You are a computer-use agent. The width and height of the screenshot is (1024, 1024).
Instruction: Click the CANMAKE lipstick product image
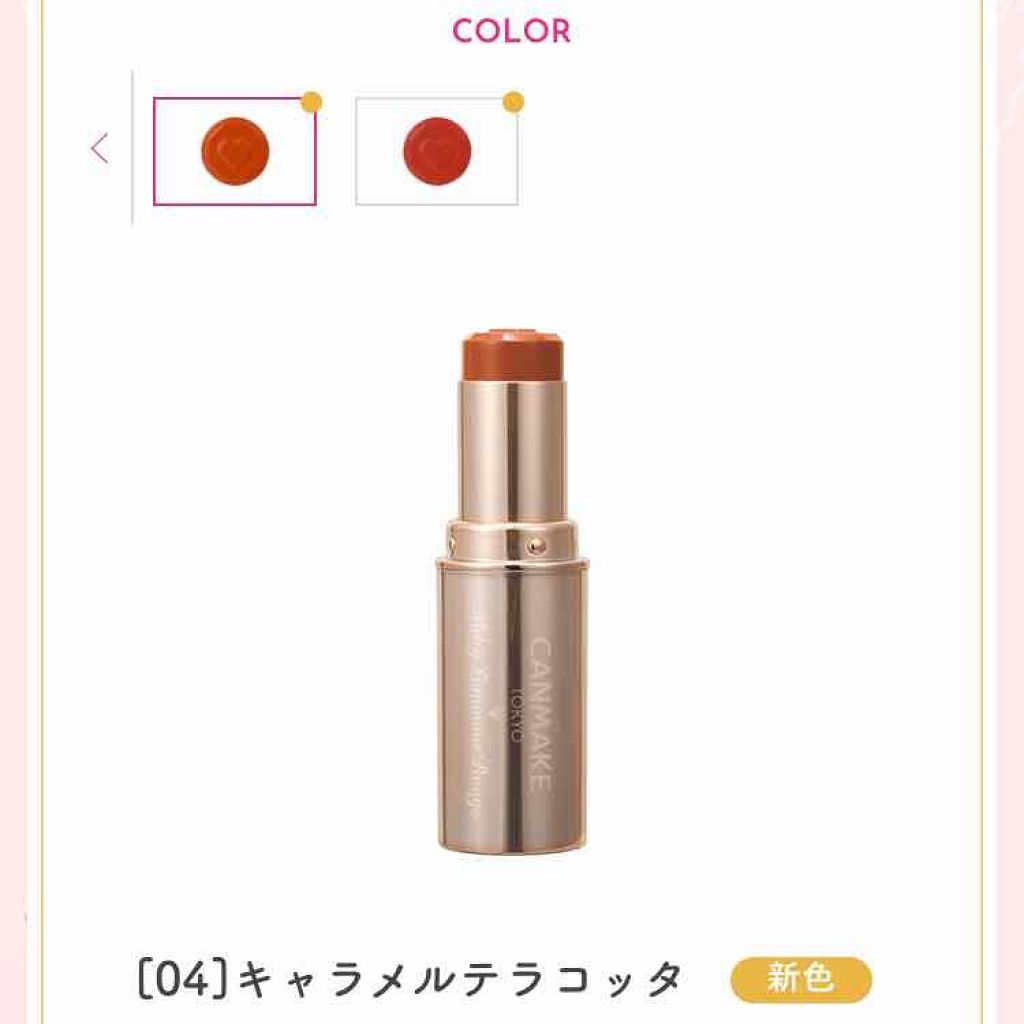point(513,591)
